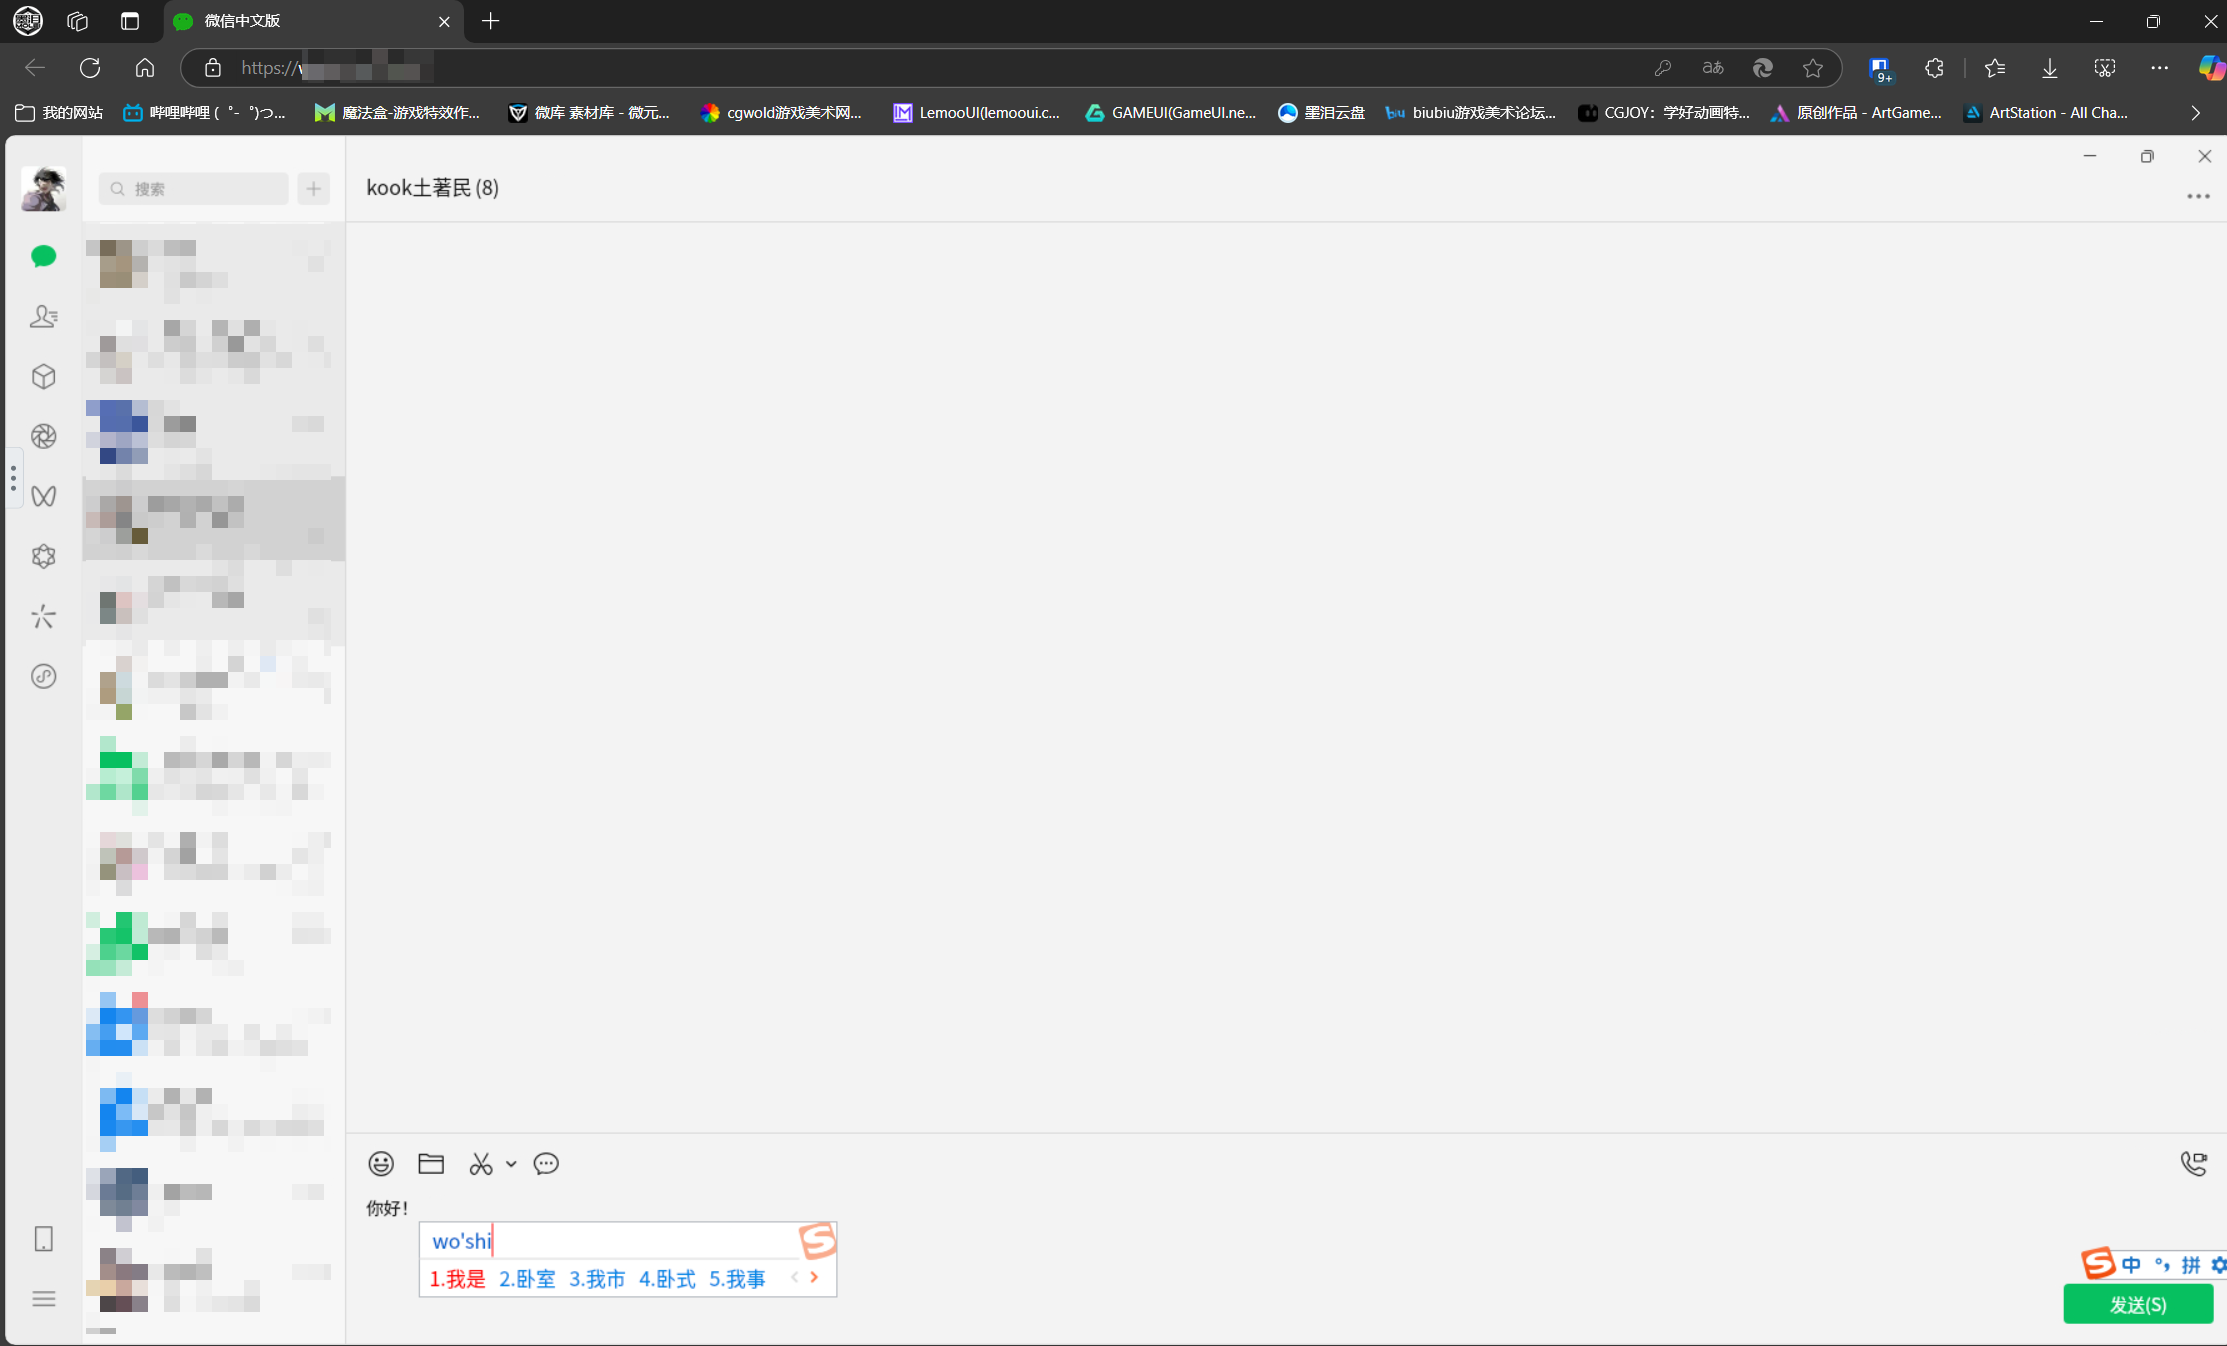Screen dimensions: 2227x1346
Task: Click the 发送(S) send button
Action: 2137,1304
